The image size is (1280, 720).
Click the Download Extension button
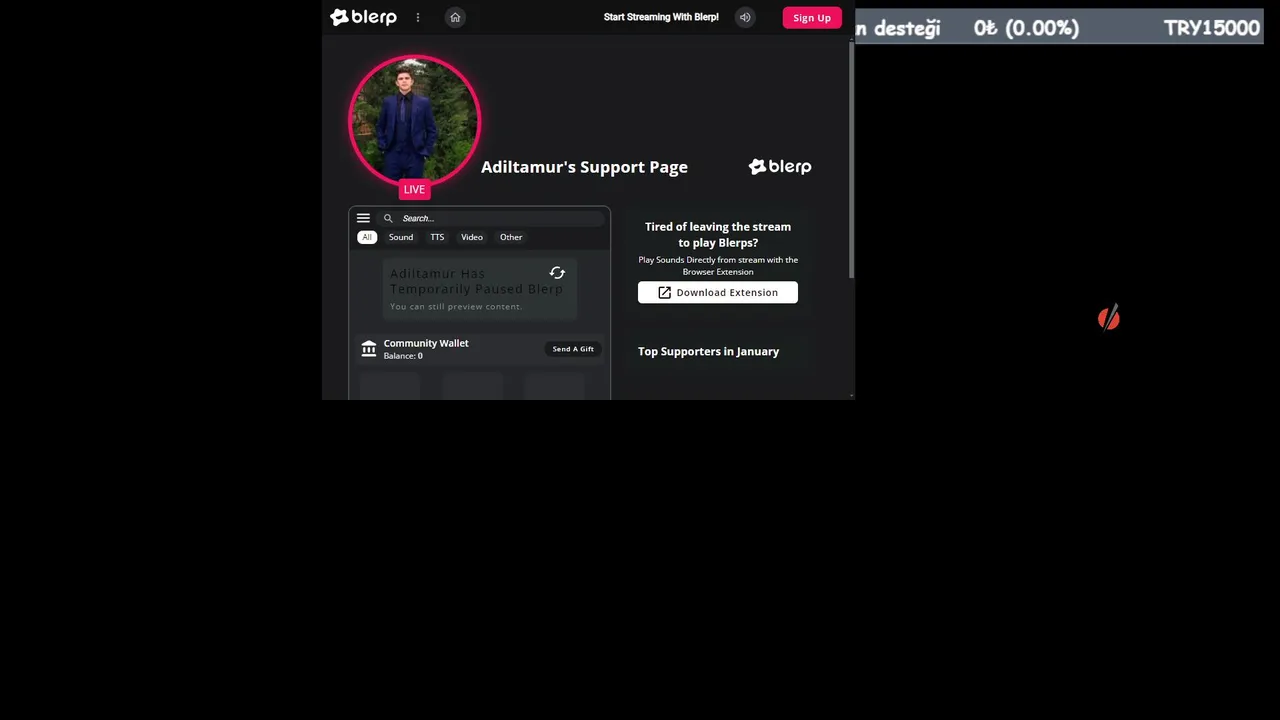click(x=718, y=292)
